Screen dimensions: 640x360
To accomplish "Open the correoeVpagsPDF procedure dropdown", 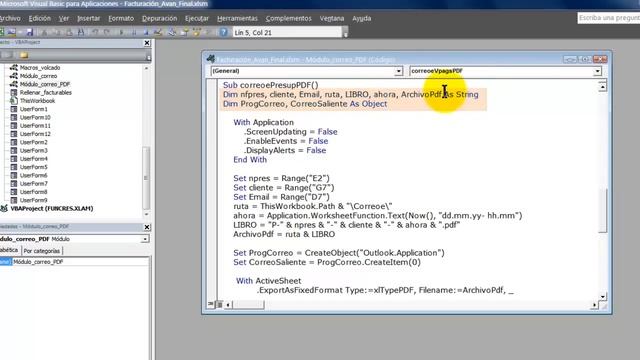I will (x=597, y=71).
